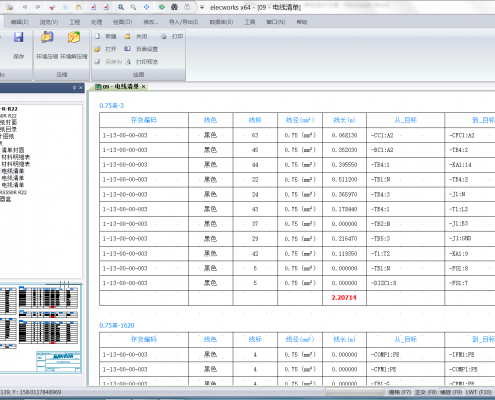Close the 09 - 电线清单 document tab
Image resolution: width=495 pixels, height=400 pixels.
click(x=143, y=87)
